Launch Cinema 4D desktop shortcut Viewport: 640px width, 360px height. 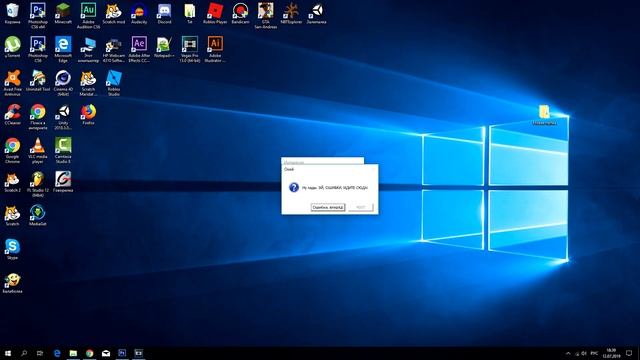click(63, 83)
